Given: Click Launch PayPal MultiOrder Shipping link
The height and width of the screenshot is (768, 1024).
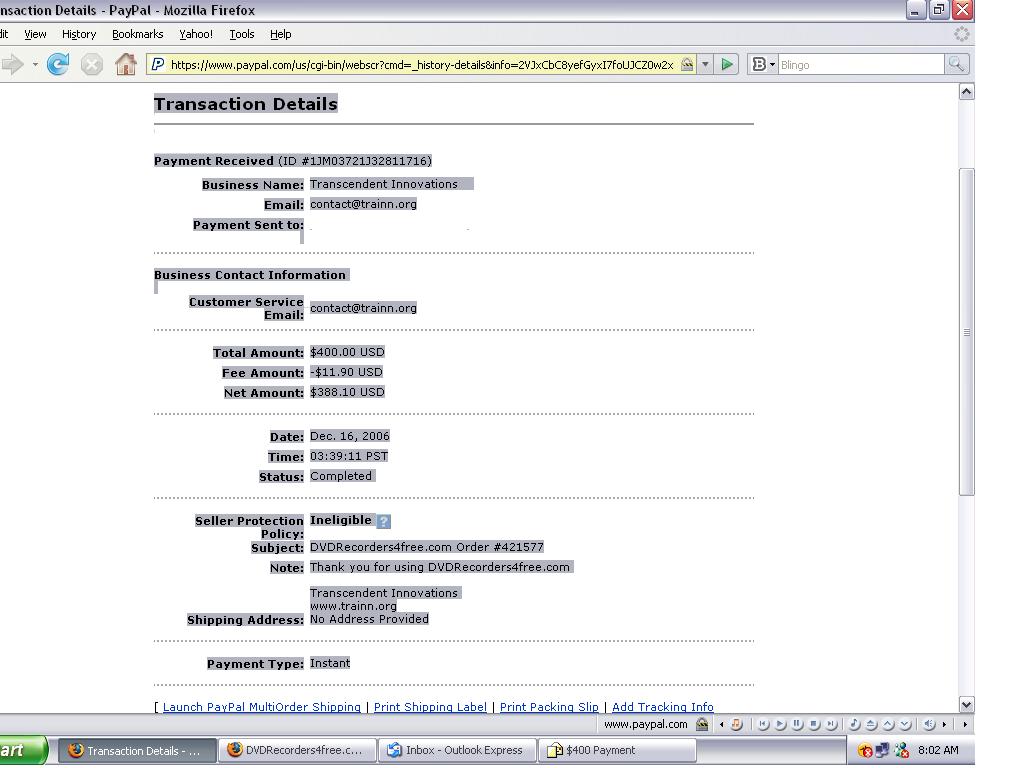Looking at the screenshot, I should [261, 707].
